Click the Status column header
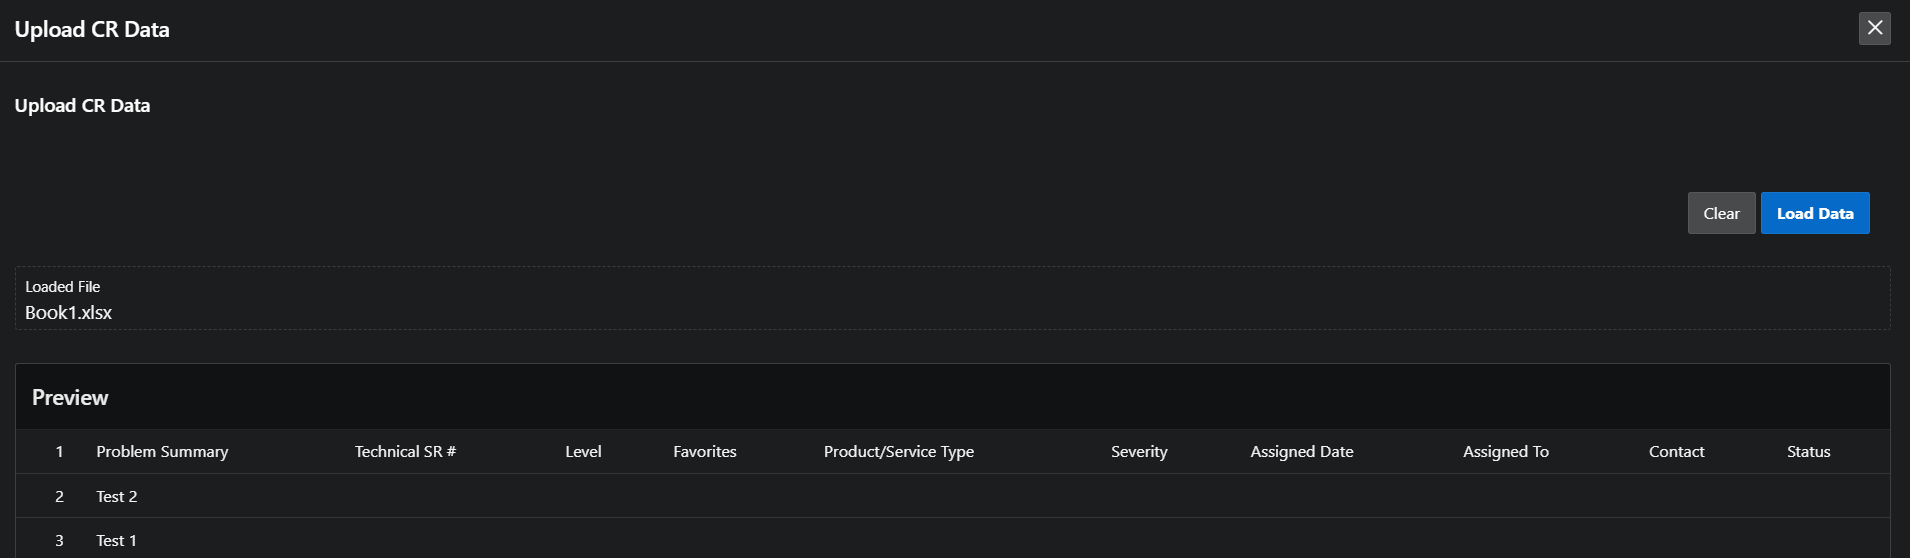 pos(1808,452)
